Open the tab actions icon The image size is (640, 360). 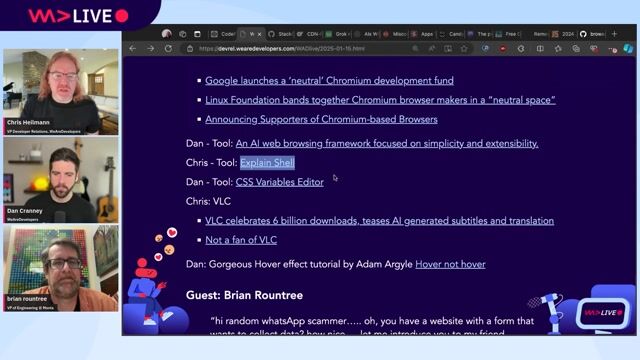[197, 34]
